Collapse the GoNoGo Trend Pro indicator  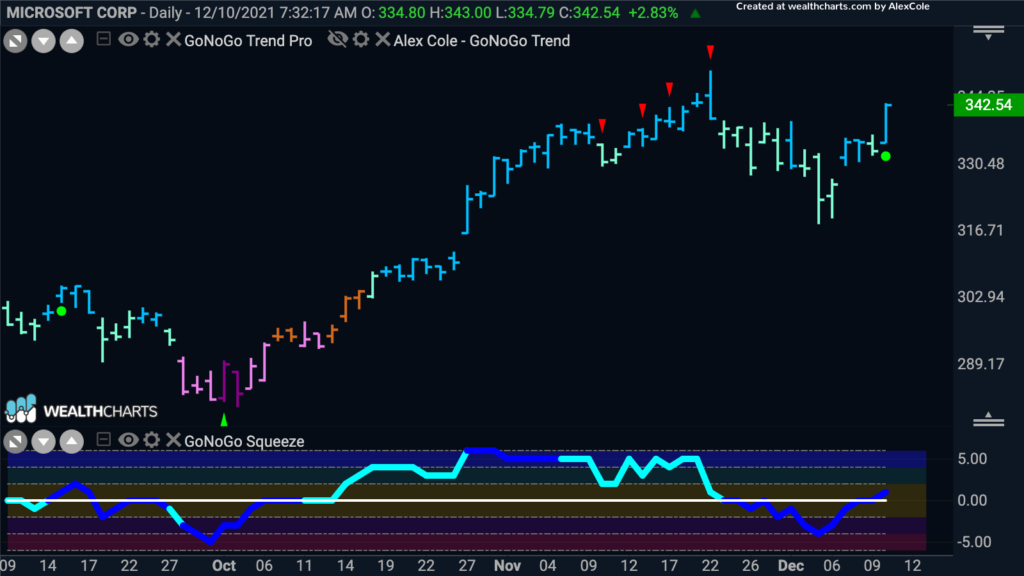coord(103,39)
